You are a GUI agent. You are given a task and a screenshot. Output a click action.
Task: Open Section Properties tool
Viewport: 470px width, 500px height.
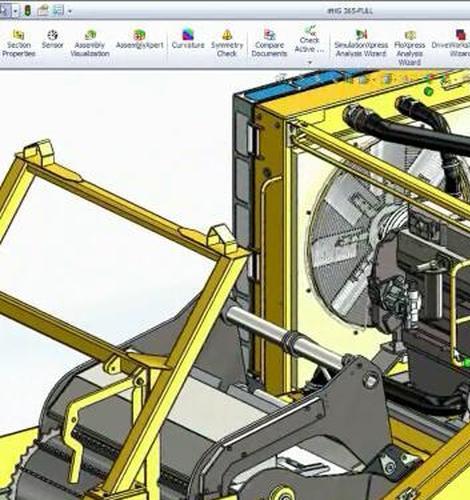pyautogui.click(x=18, y=44)
